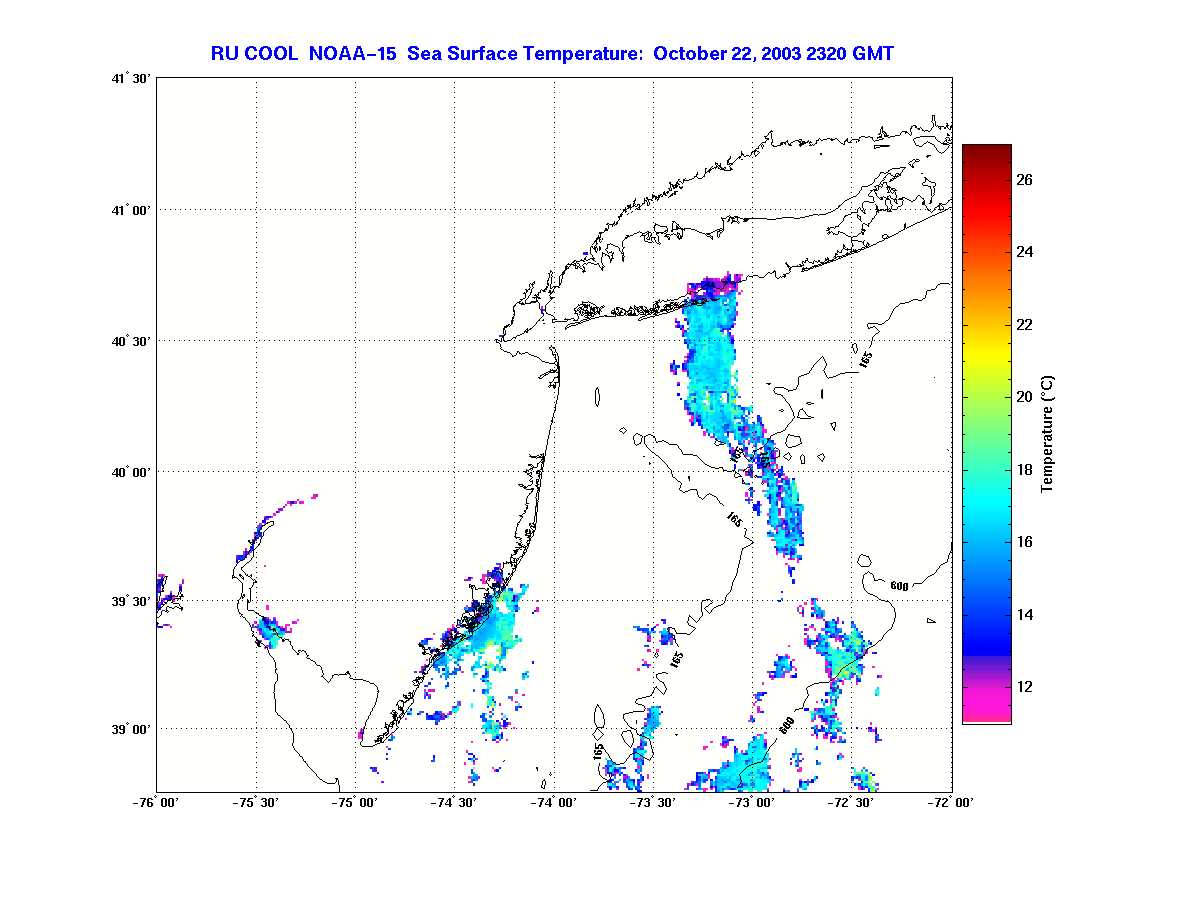The width and height of the screenshot is (1201, 901).
Task: Click the 24 tick label on the colorbar
Action: (1025, 252)
